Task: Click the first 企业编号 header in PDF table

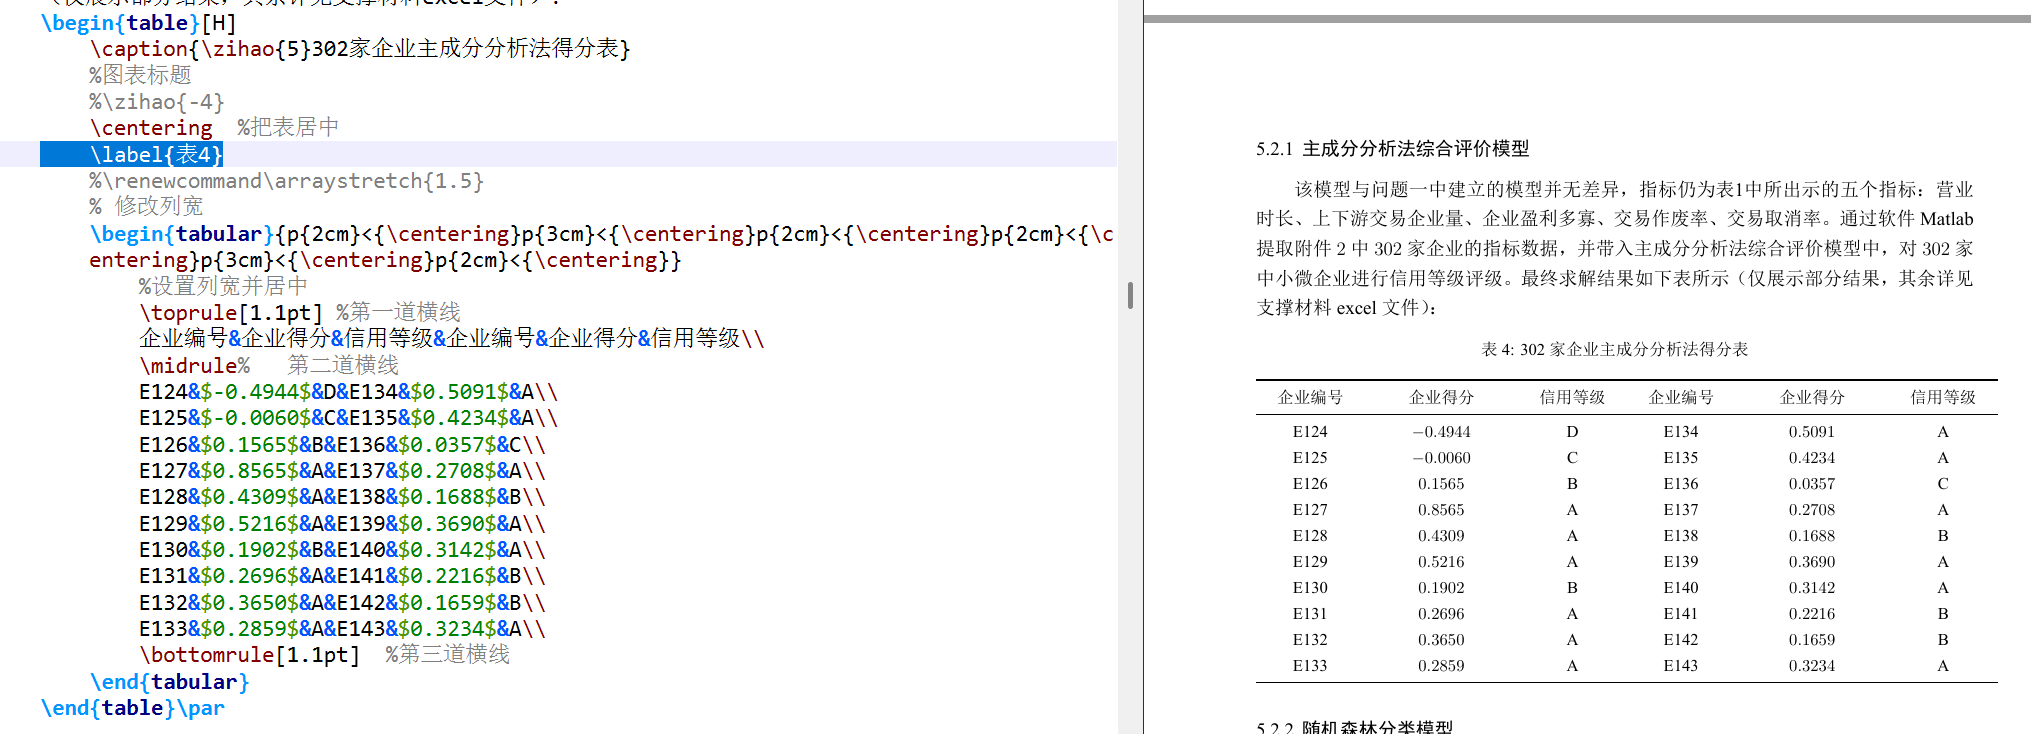Action: tap(1310, 397)
